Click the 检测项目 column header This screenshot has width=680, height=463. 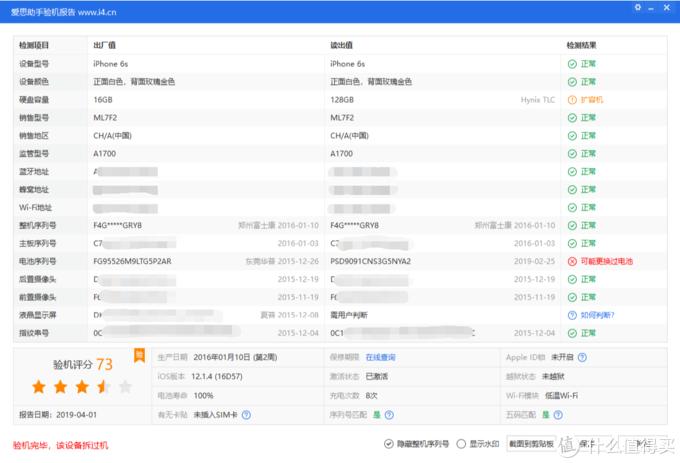(34, 45)
